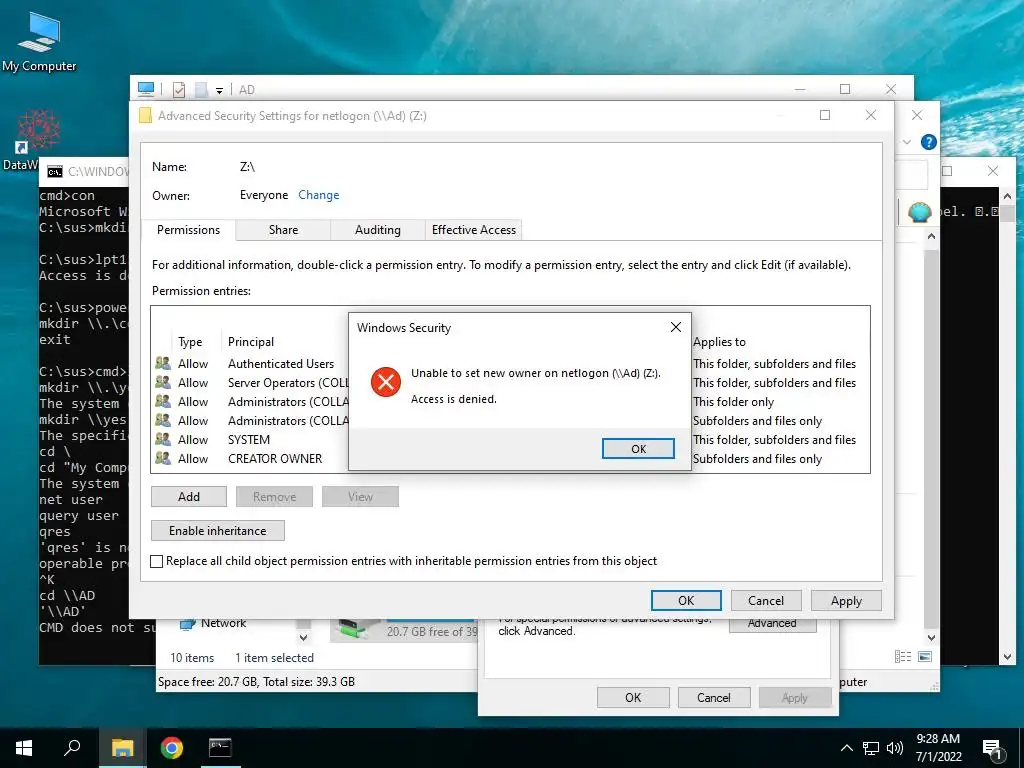Image resolution: width=1024 pixels, height=768 pixels.
Task: Click the user icon beside CREATOR OWNER
Action: [163, 458]
